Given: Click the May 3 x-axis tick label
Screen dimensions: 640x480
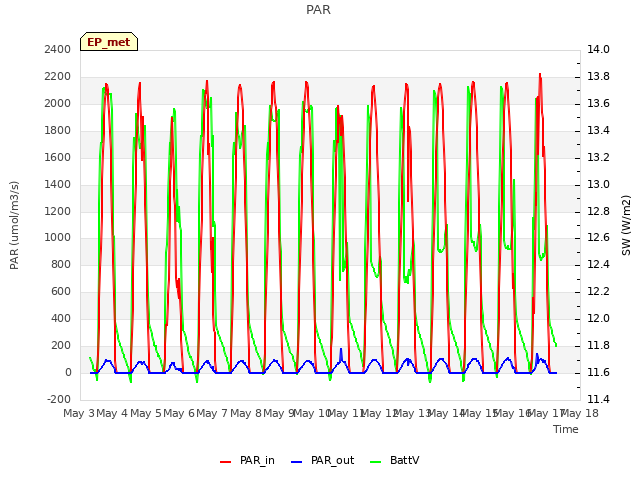Looking at the screenshot, I should click(x=79, y=413).
